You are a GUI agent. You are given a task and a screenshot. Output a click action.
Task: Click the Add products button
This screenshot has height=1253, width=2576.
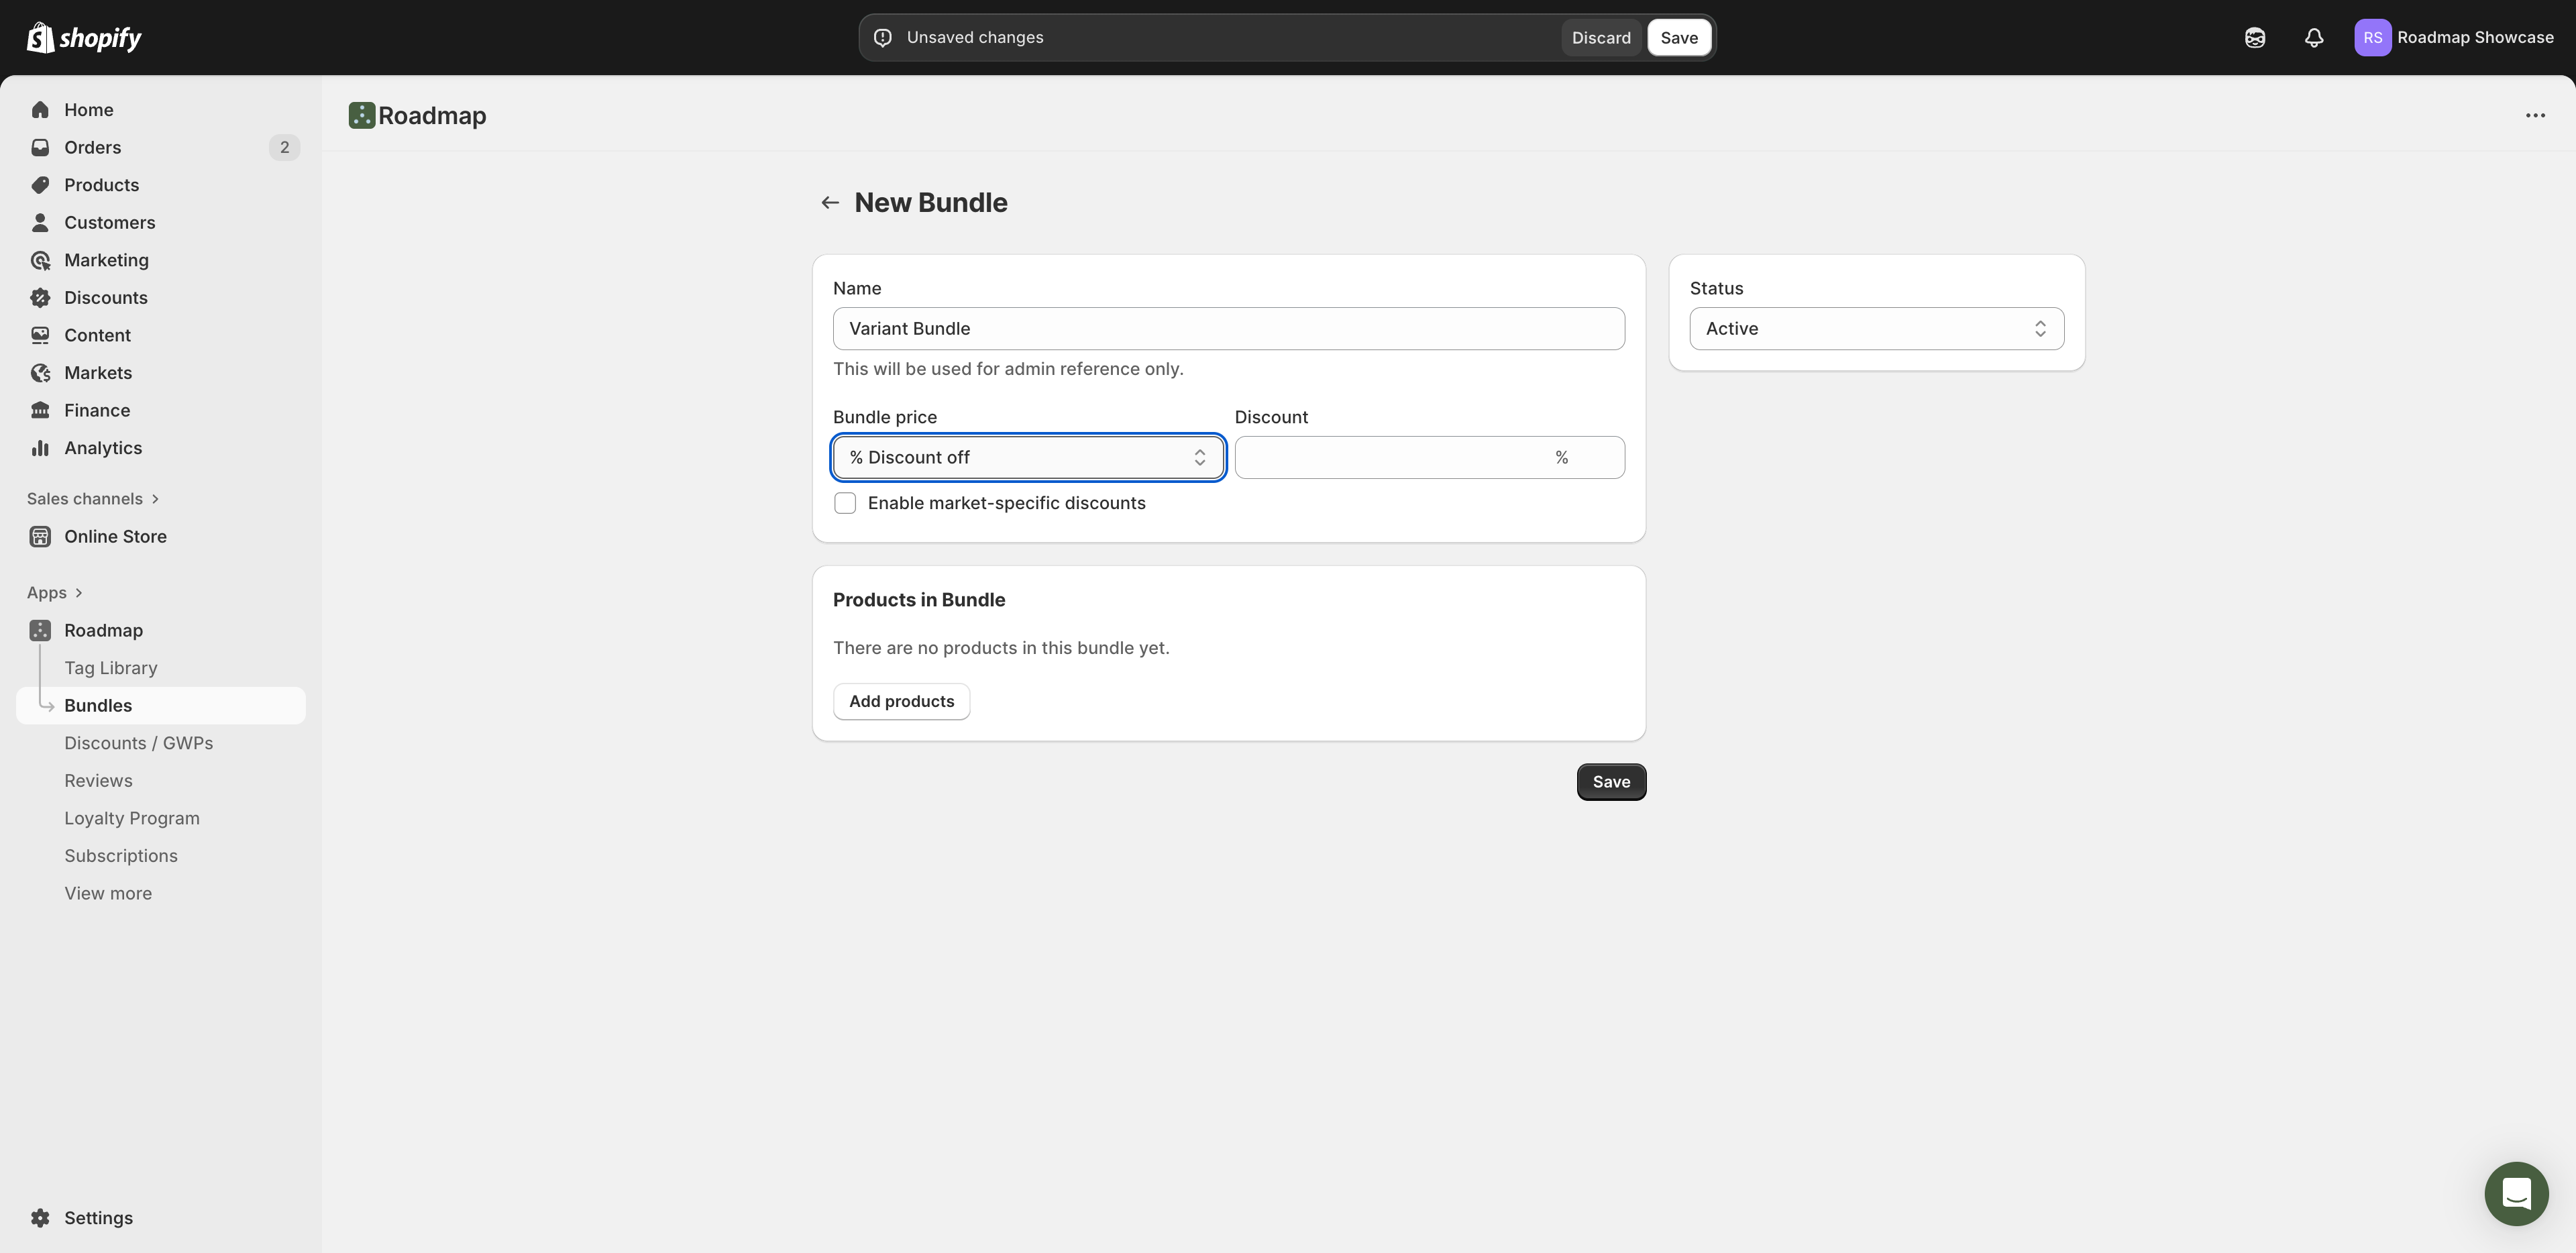[901, 702]
